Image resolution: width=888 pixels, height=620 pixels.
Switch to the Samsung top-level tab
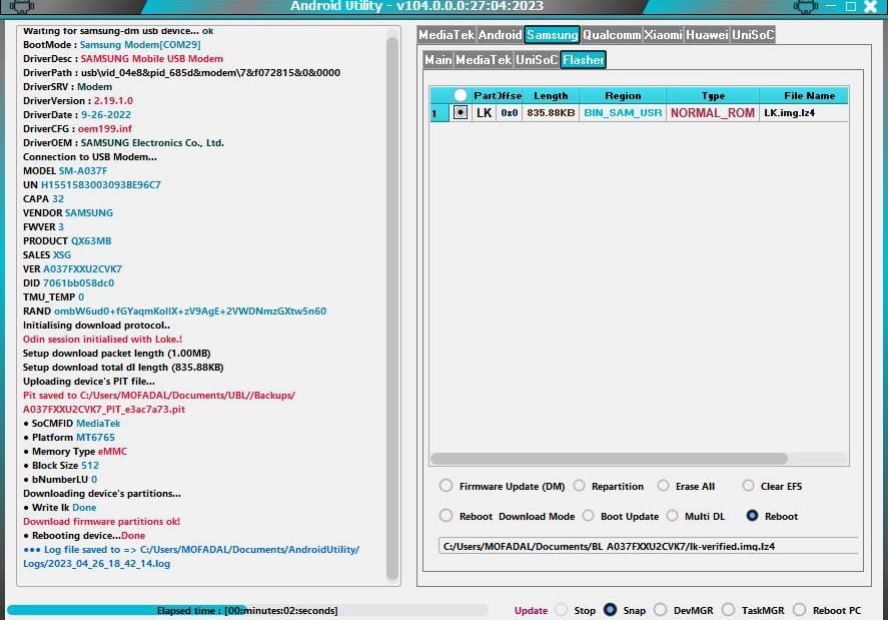[552, 35]
